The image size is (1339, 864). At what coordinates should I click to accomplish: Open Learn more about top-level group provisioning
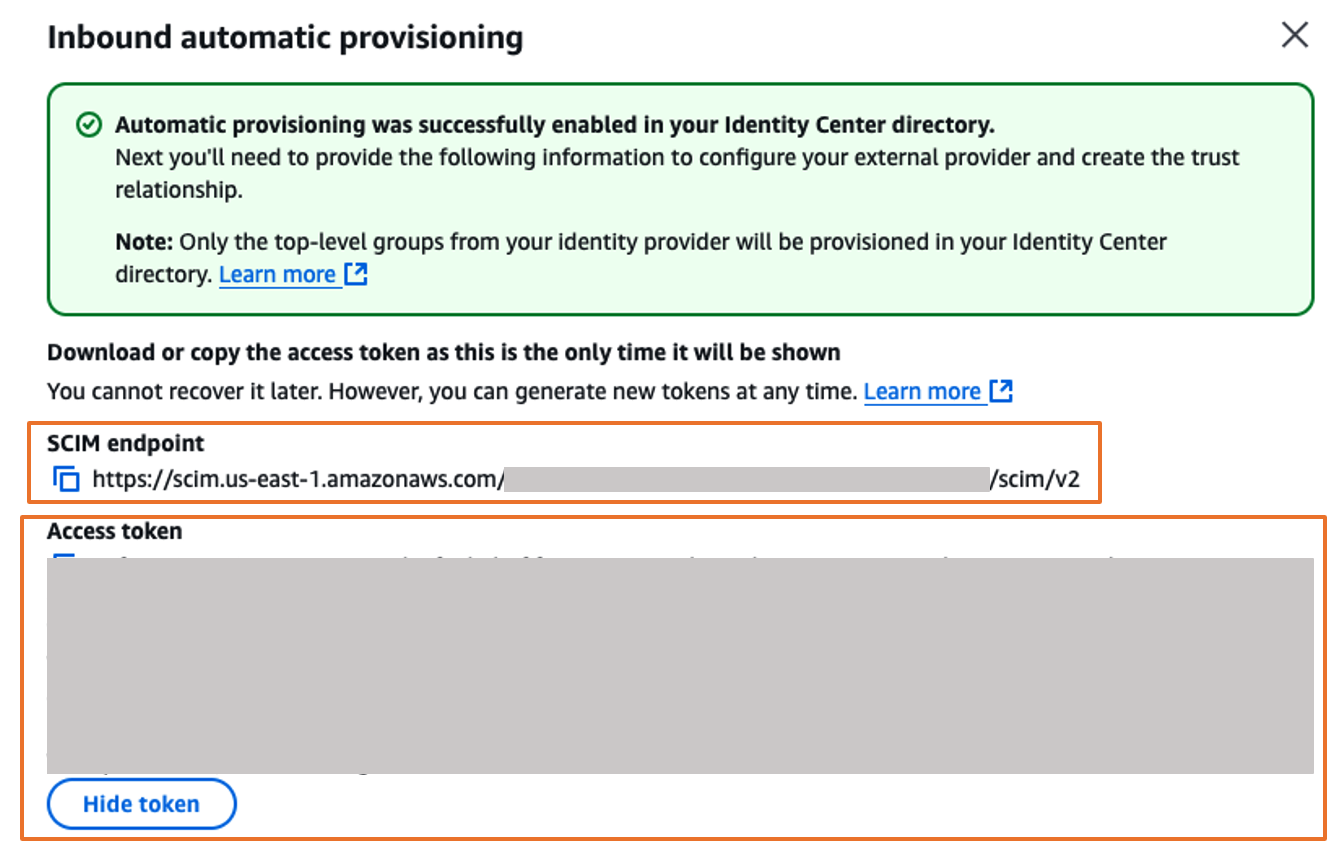click(280, 274)
